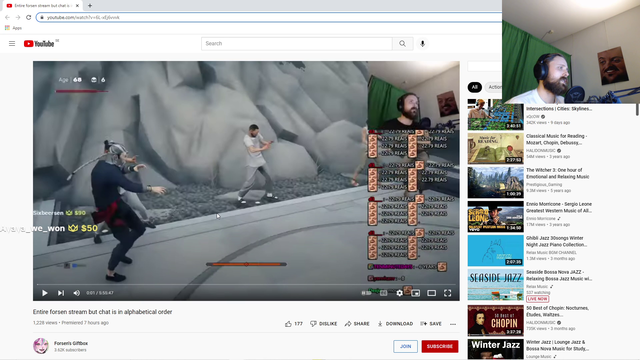Open a new browser tab
Image resolution: width=640 pixels, height=360 pixels.
[x=90, y=6]
